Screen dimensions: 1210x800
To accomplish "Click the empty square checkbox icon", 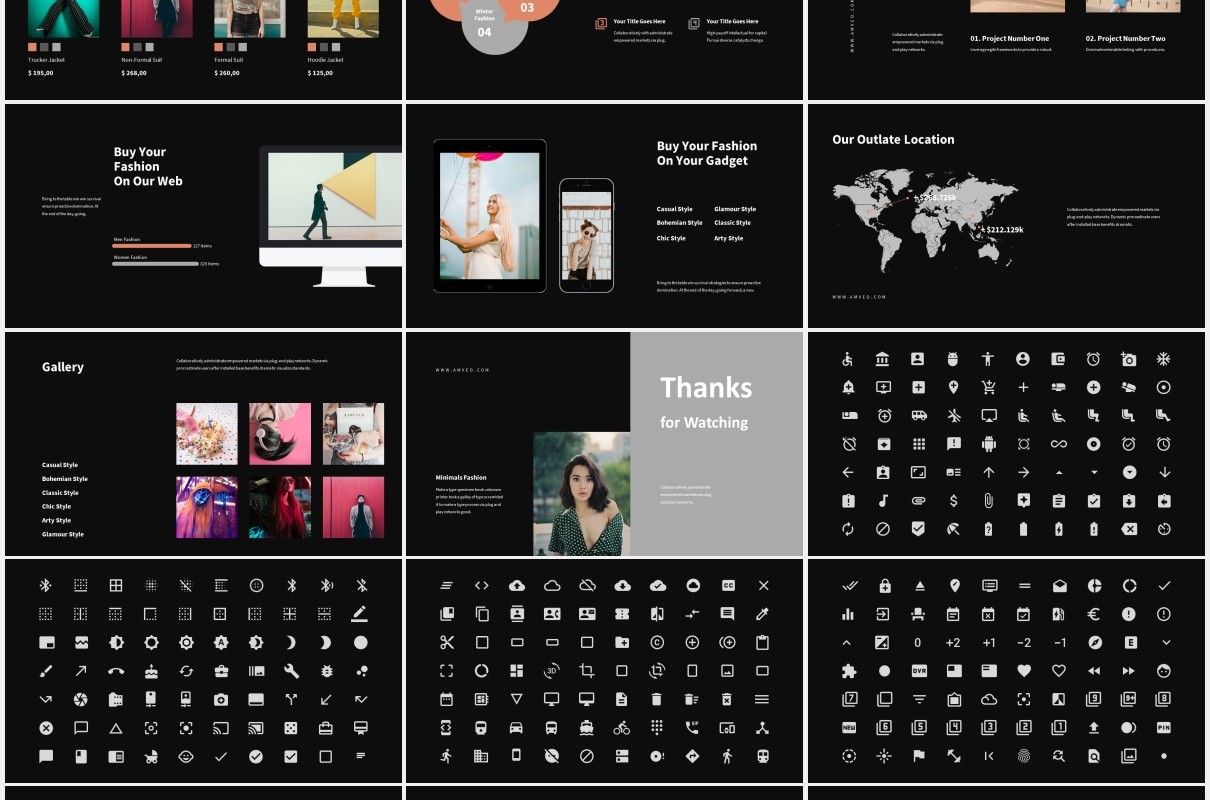I will pos(326,757).
